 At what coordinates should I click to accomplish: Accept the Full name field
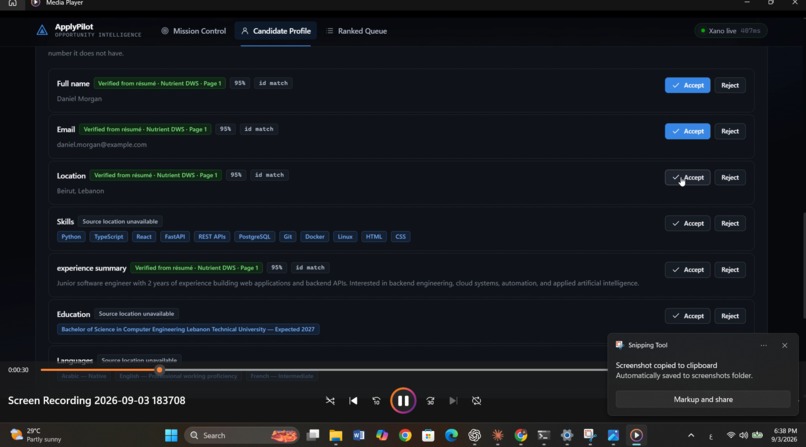[x=687, y=85]
